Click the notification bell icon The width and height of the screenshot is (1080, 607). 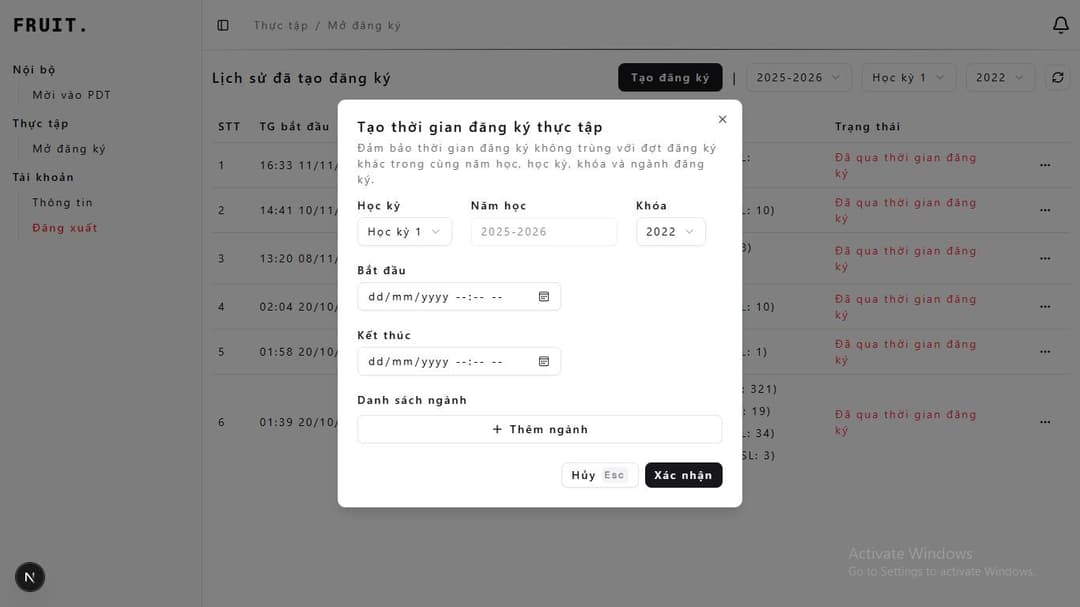(x=1061, y=25)
